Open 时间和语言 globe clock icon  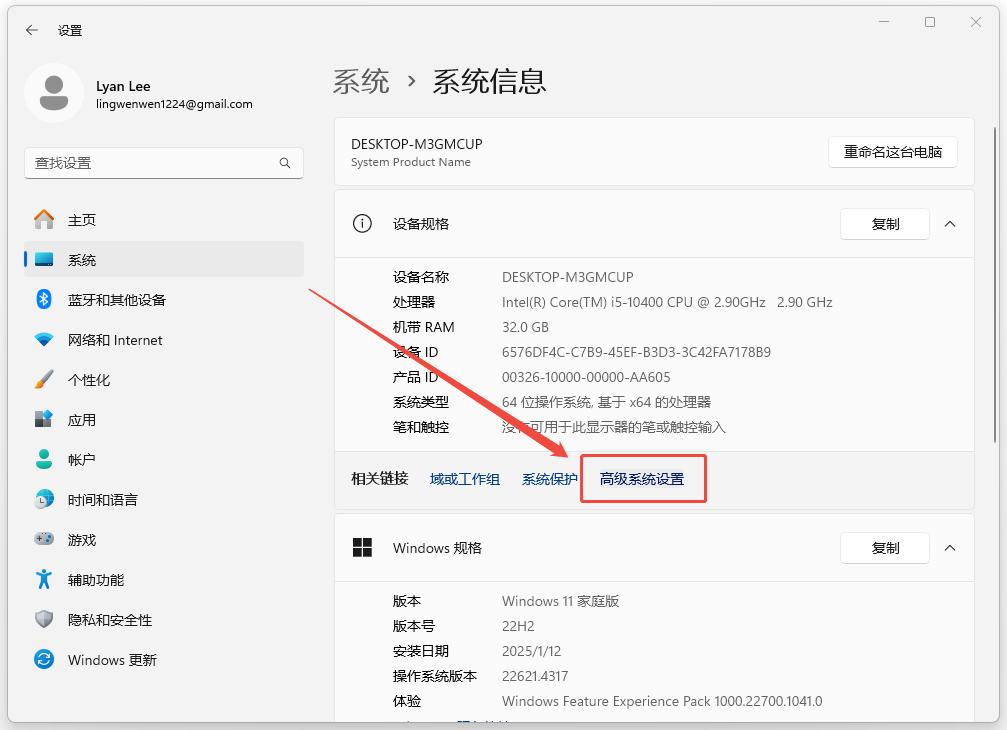click(44, 500)
